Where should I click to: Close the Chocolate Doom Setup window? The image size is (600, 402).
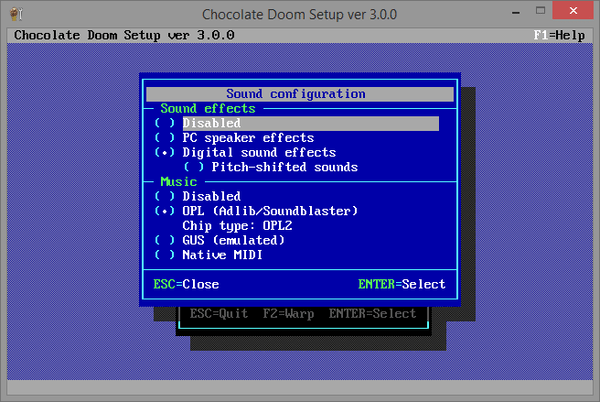coord(573,11)
